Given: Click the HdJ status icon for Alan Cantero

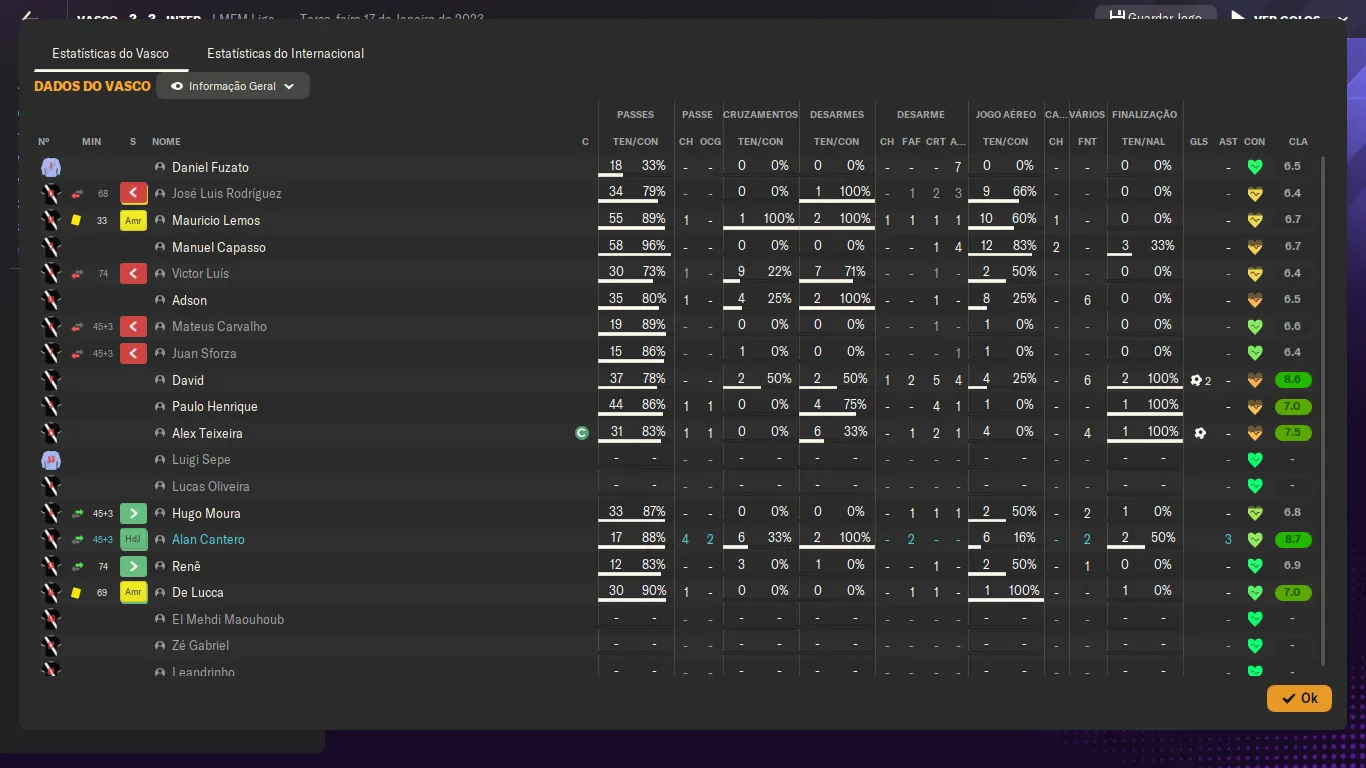Looking at the screenshot, I should (x=133, y=539).
